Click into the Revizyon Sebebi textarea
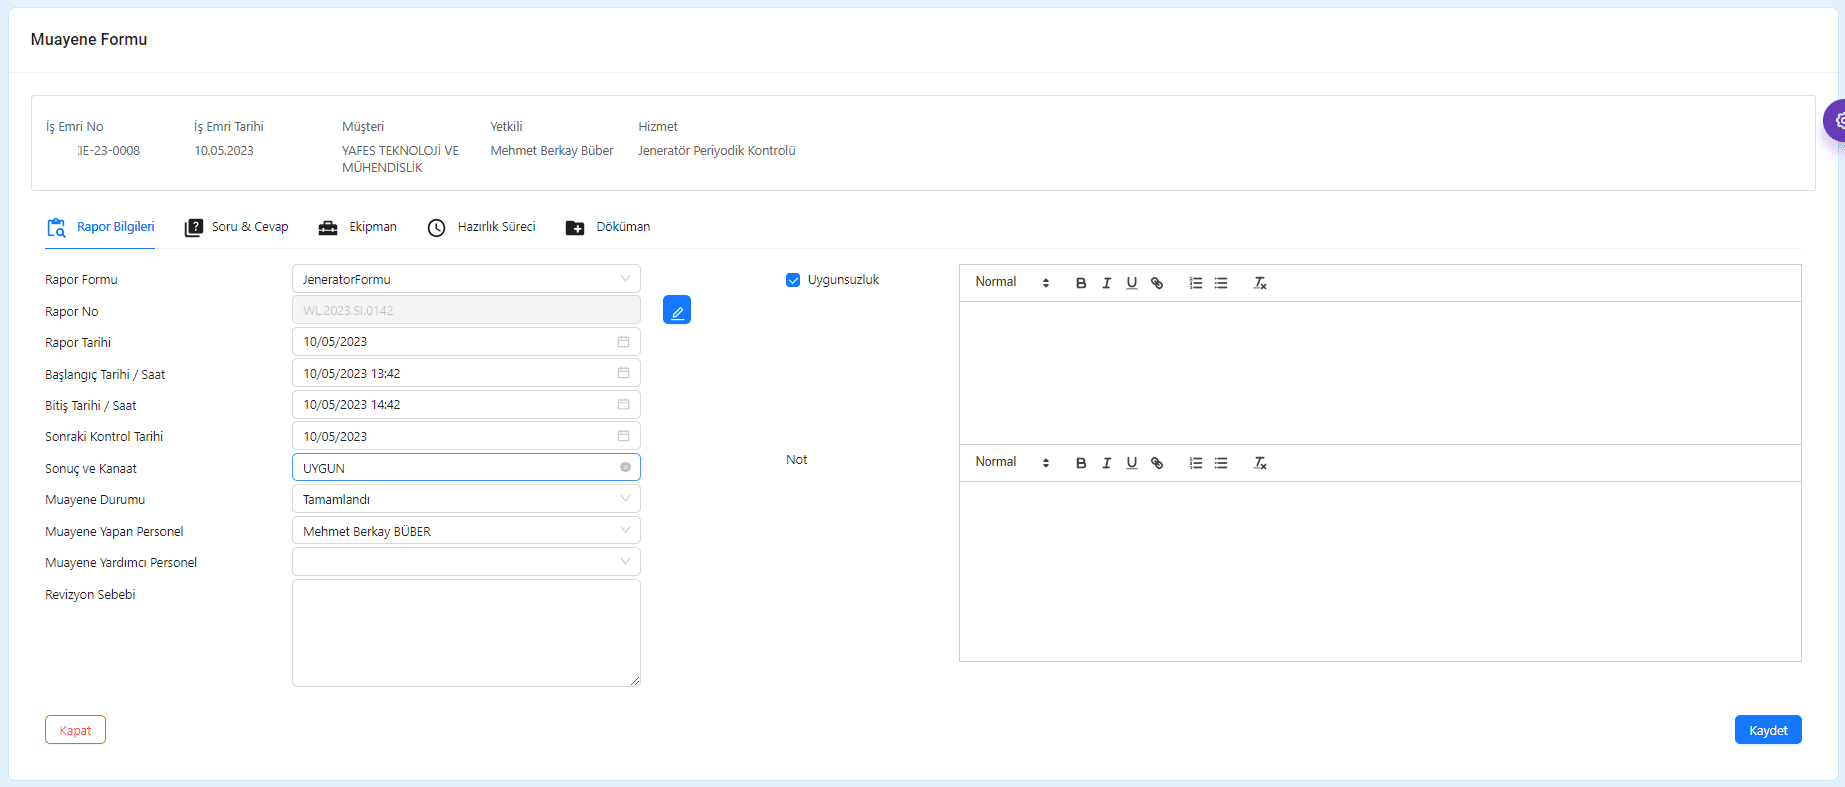Viewport: 1845px width, 787px height. (x=466, y=633)
